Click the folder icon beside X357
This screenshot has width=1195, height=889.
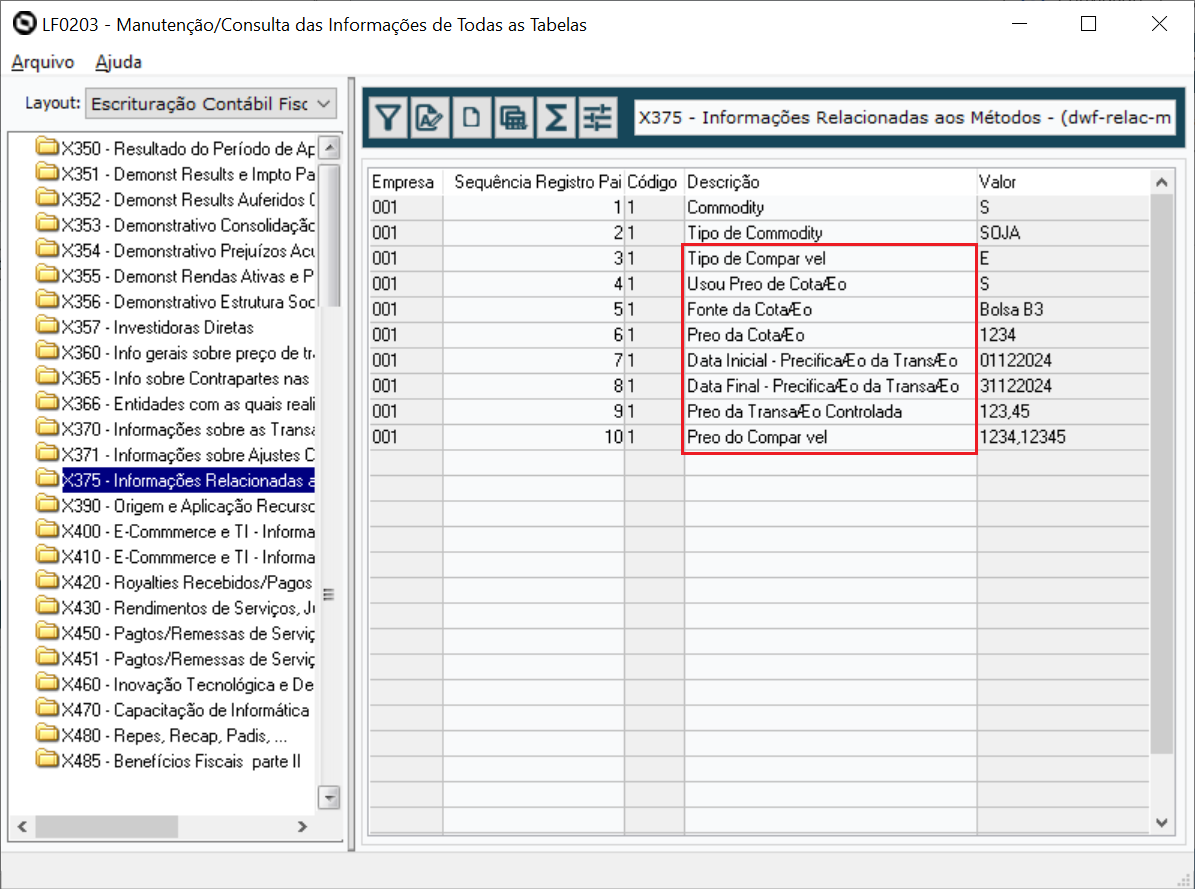pos(47,326)
